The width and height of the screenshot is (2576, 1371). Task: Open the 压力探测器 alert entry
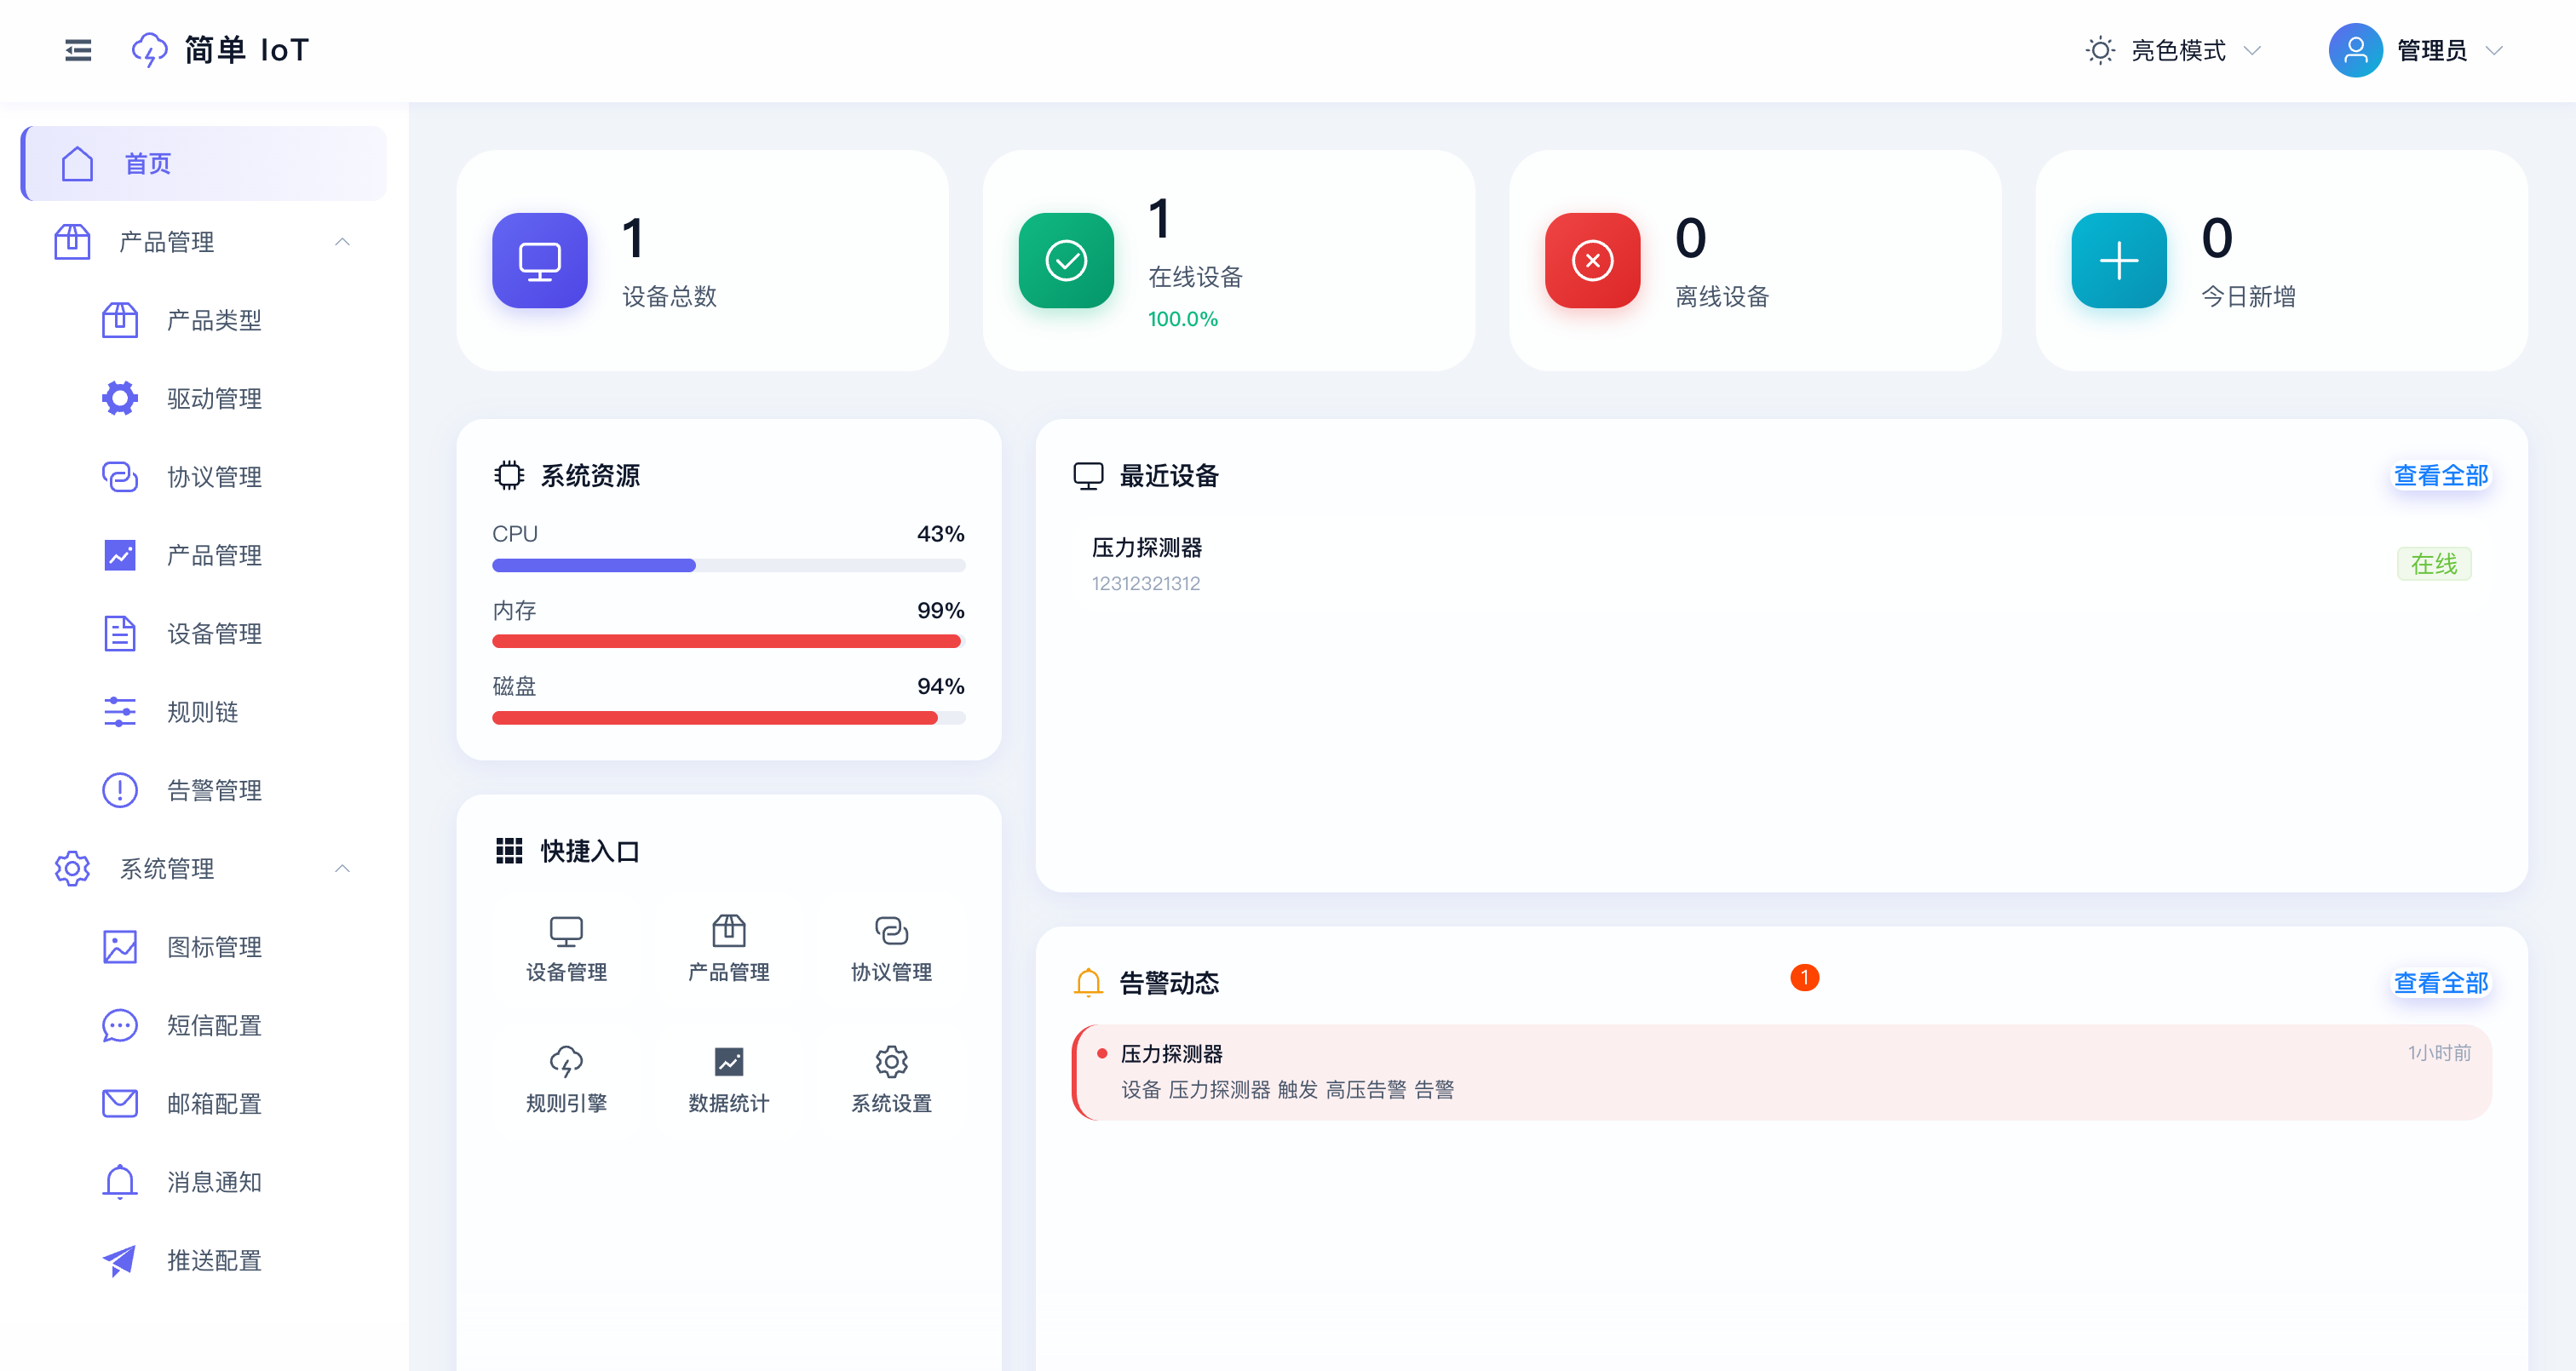tap(1781, 1072)
